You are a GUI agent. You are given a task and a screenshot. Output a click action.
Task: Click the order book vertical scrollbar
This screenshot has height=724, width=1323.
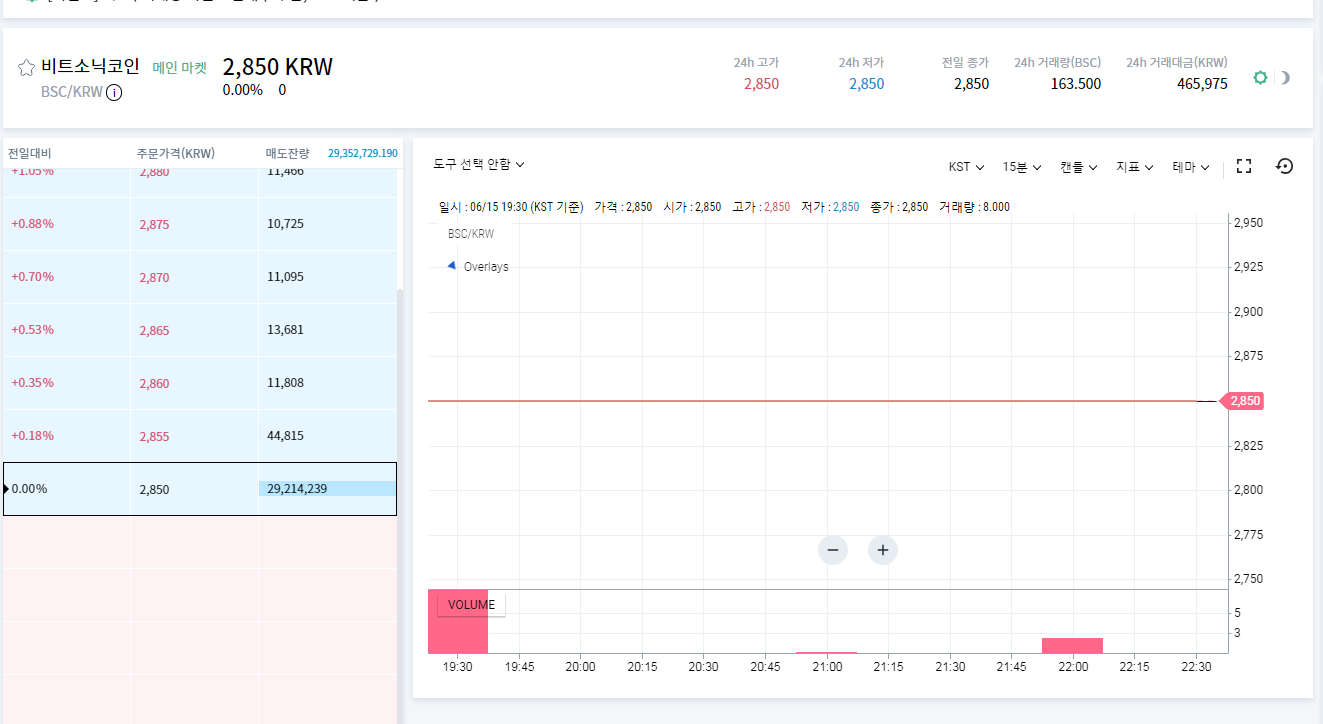(400, 505)
